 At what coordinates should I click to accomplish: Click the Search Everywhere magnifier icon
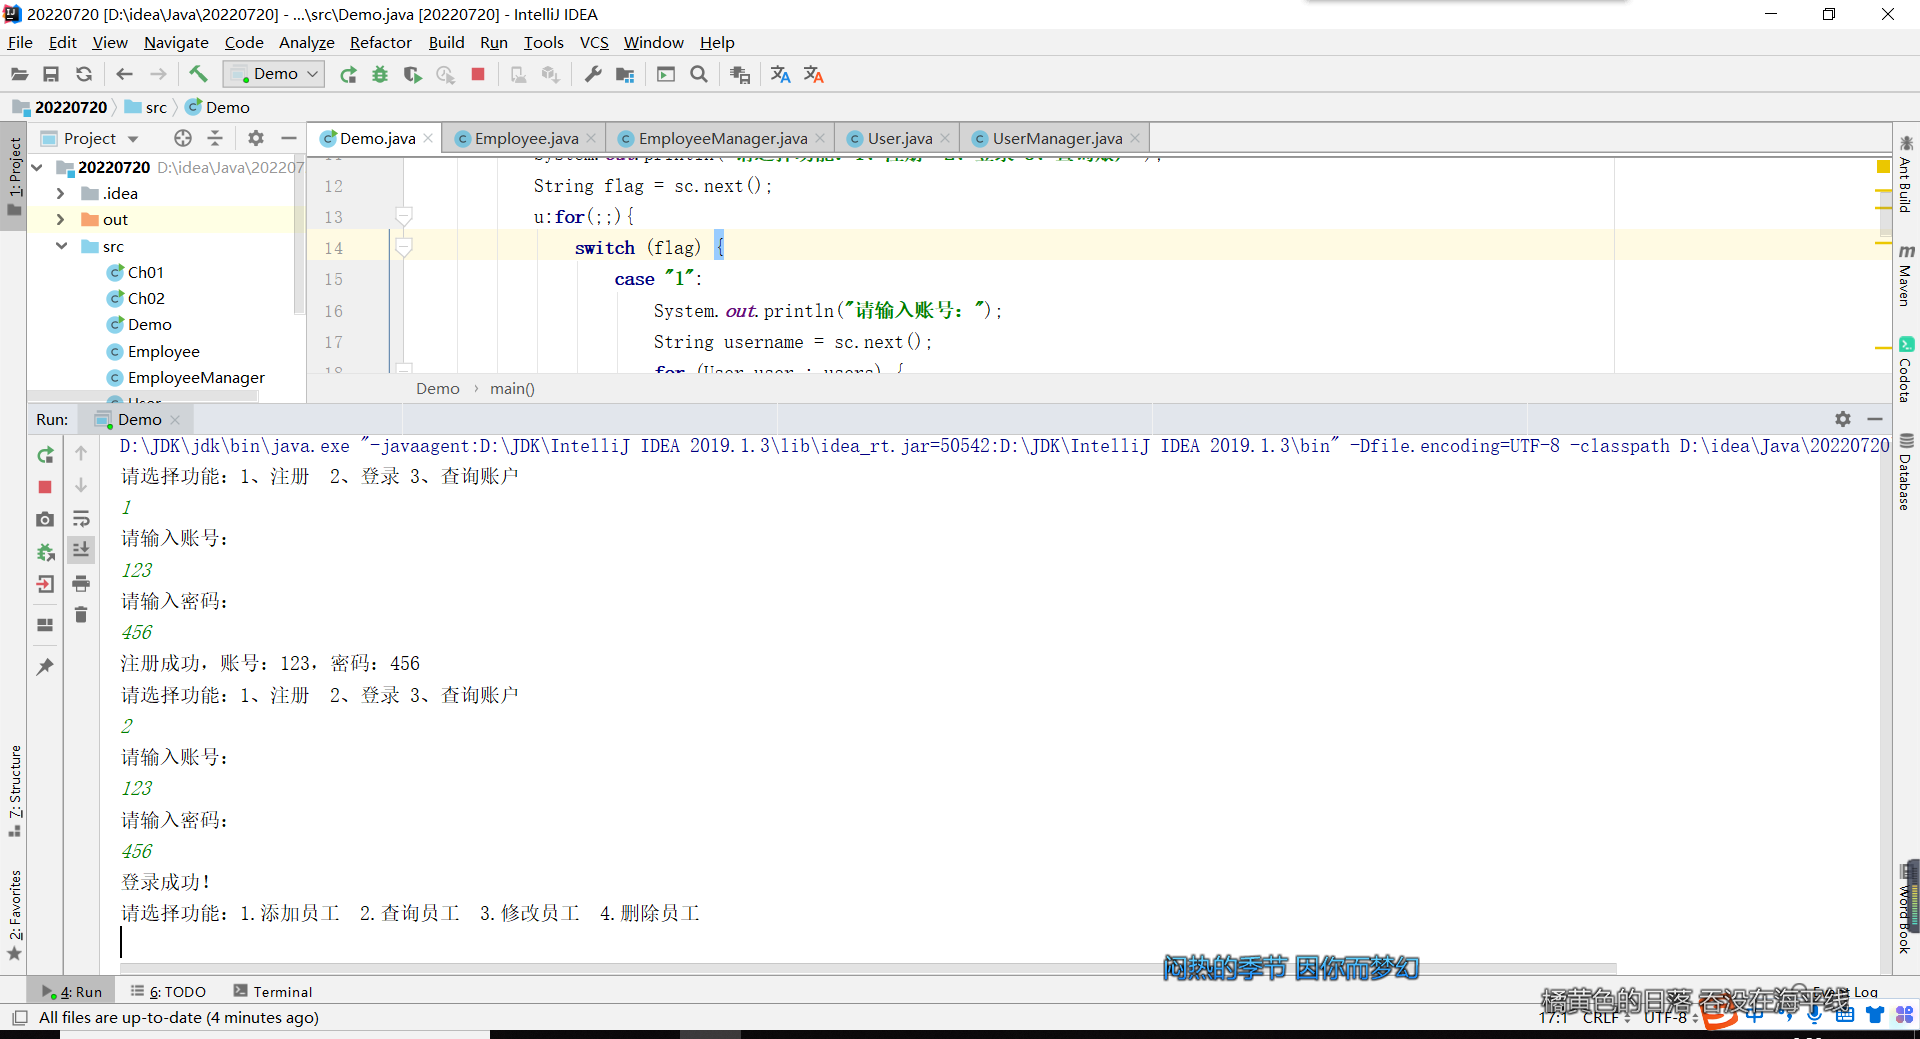point(699,75)
